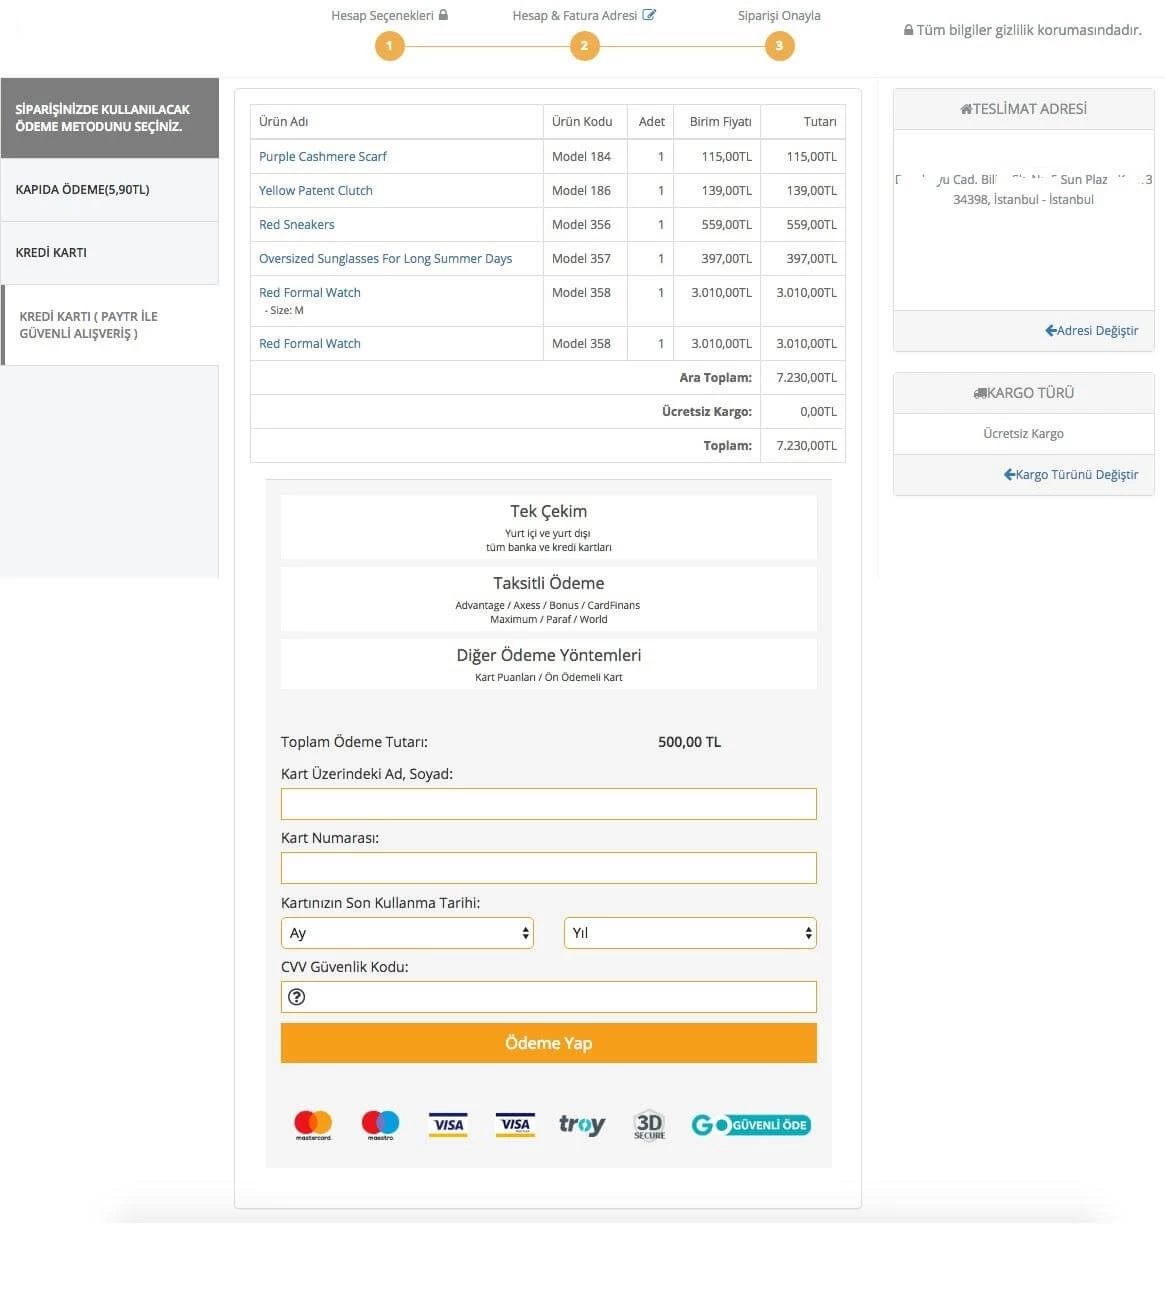
Task: Select Diğer Ödeme Yöntemleri option
Action: (x=548, y=663)
